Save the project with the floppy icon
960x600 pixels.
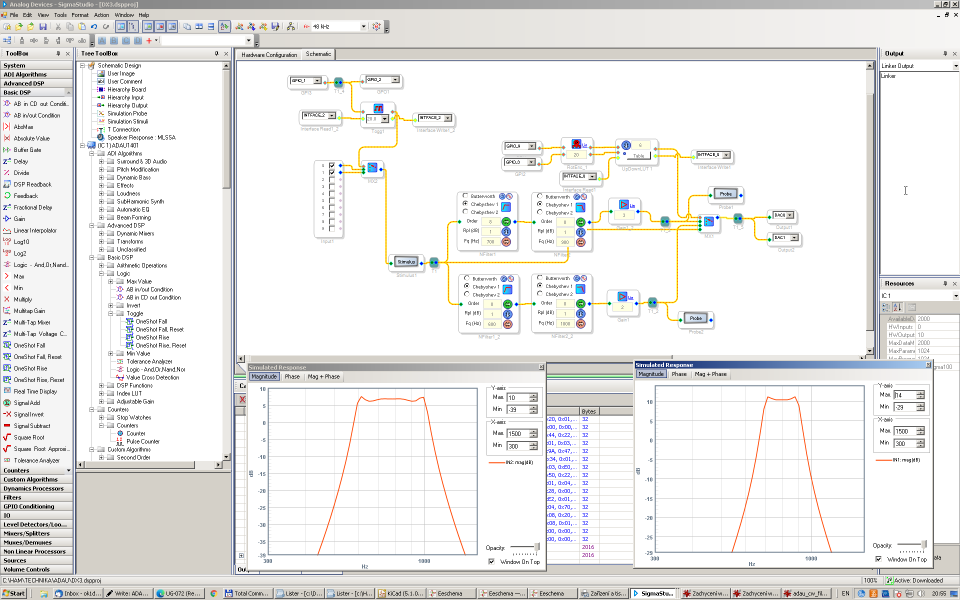43,27
